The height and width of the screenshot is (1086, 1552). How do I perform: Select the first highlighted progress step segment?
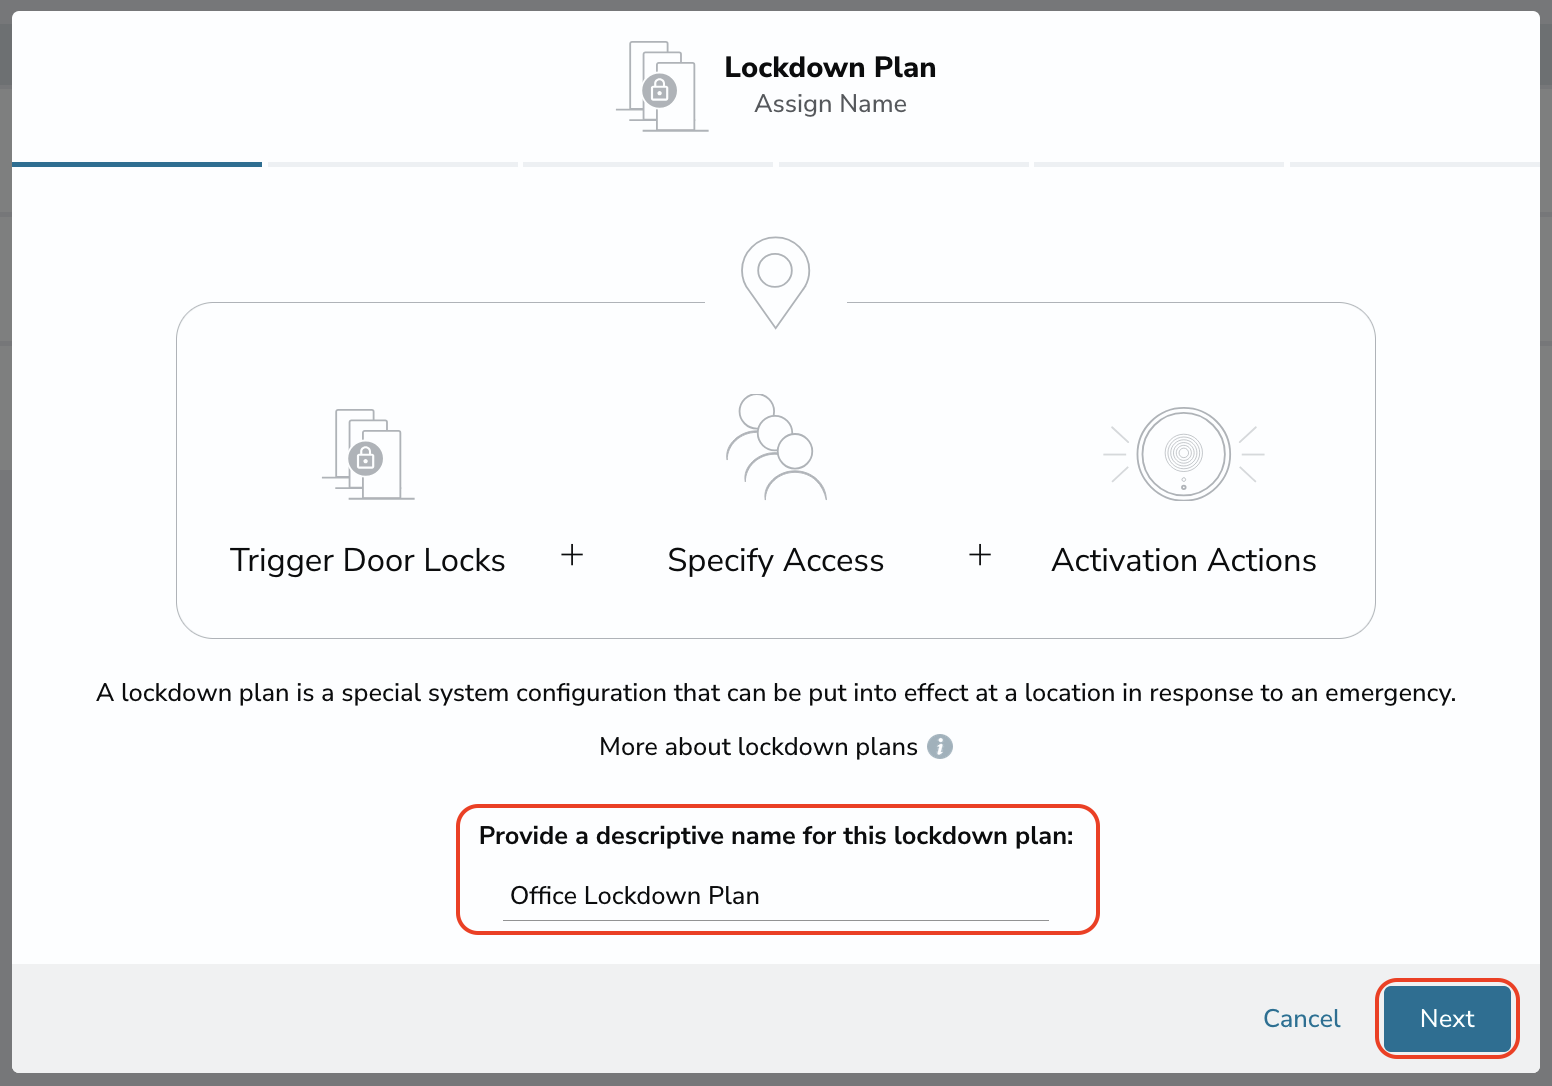coord(137,164)
